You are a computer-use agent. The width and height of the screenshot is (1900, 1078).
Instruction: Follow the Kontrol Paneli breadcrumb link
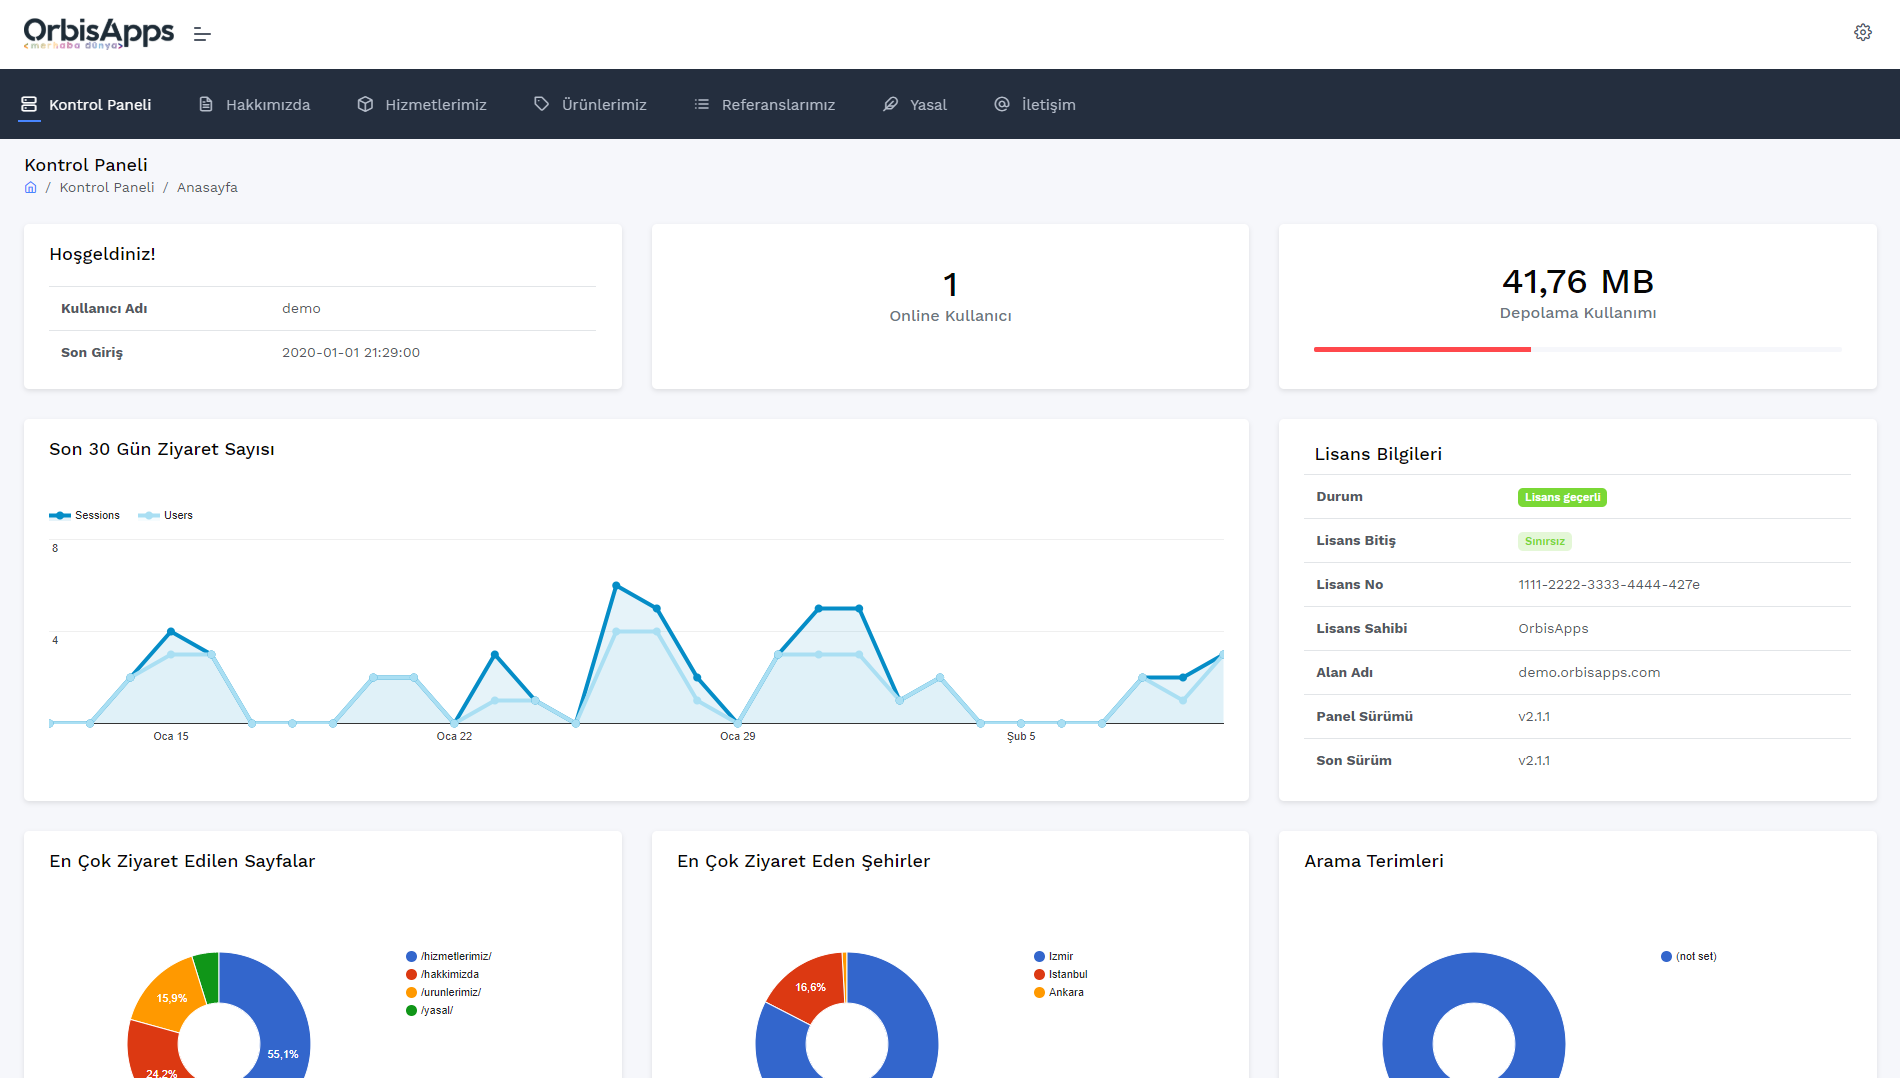pos(107,187)
